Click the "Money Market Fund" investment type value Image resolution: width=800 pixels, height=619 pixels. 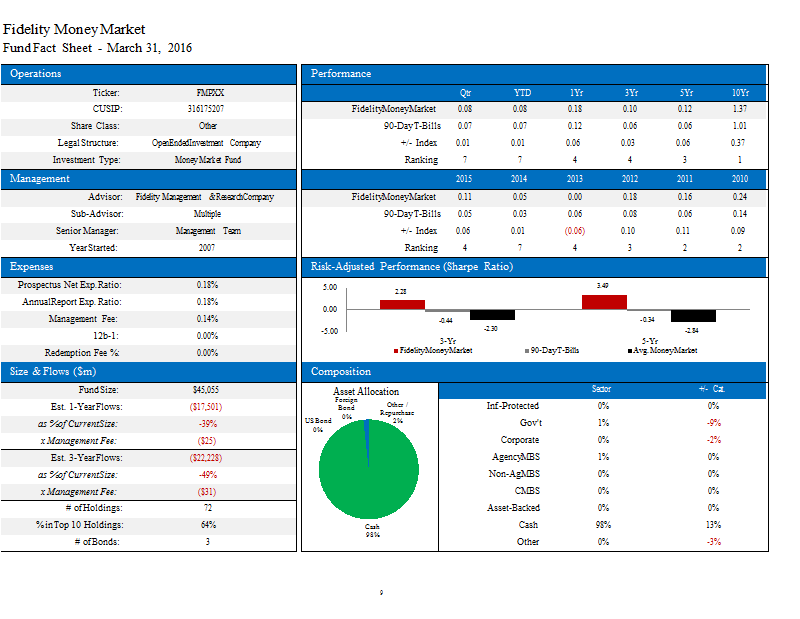208,160
